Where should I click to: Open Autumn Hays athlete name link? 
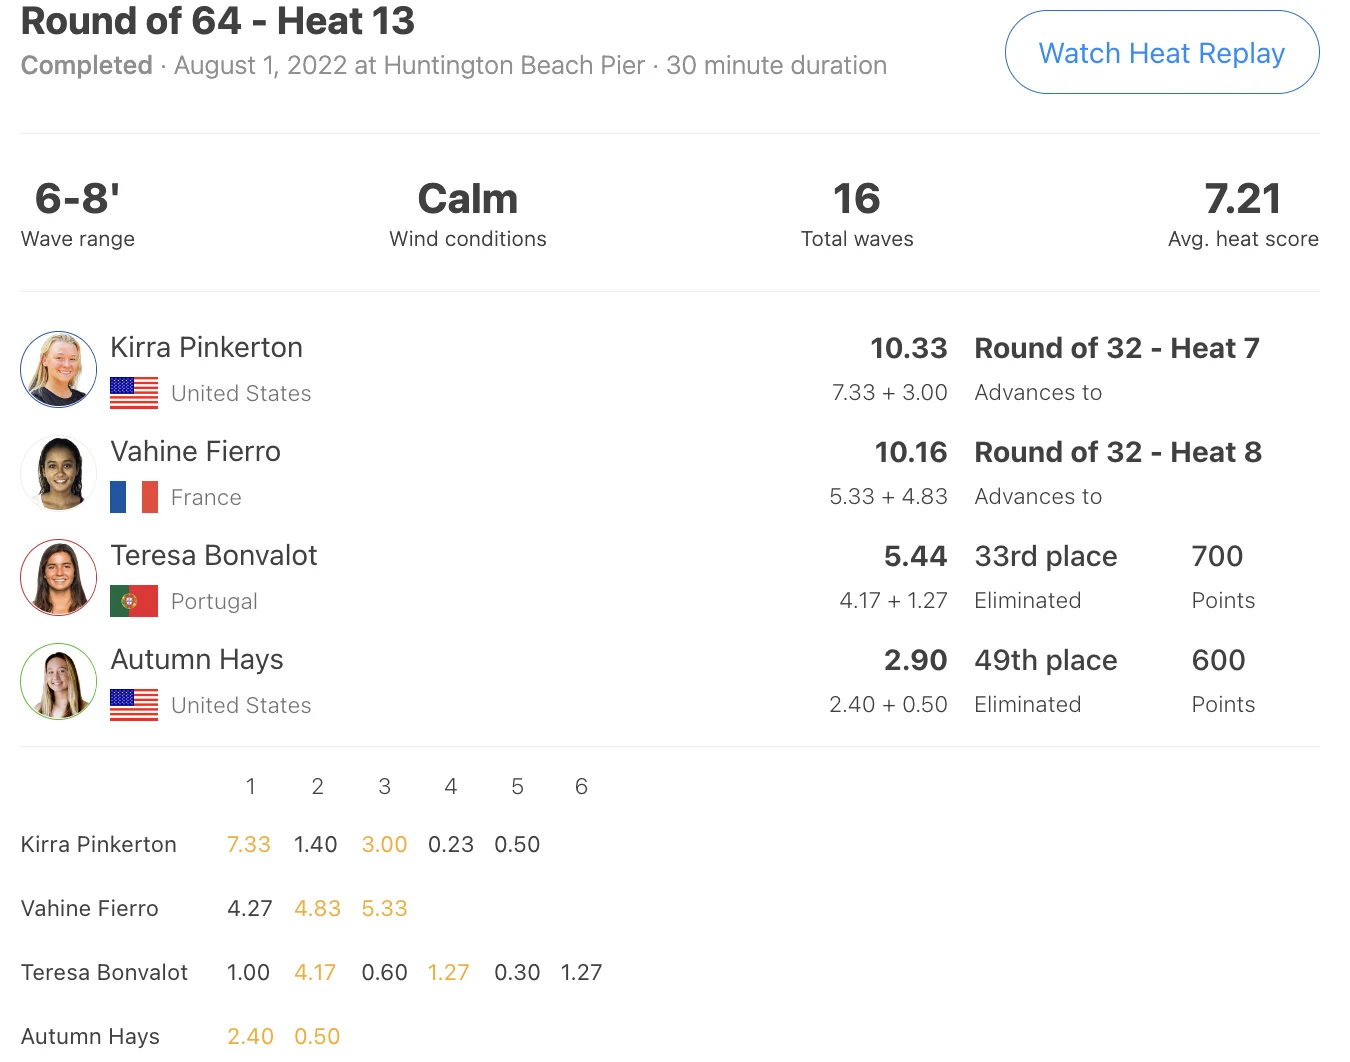197,660
